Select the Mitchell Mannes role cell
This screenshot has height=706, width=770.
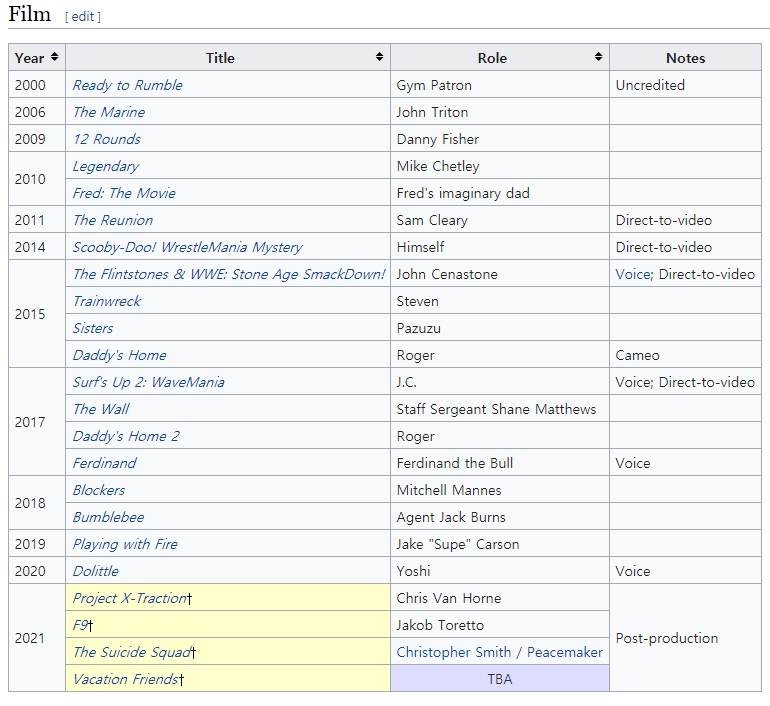500,490
